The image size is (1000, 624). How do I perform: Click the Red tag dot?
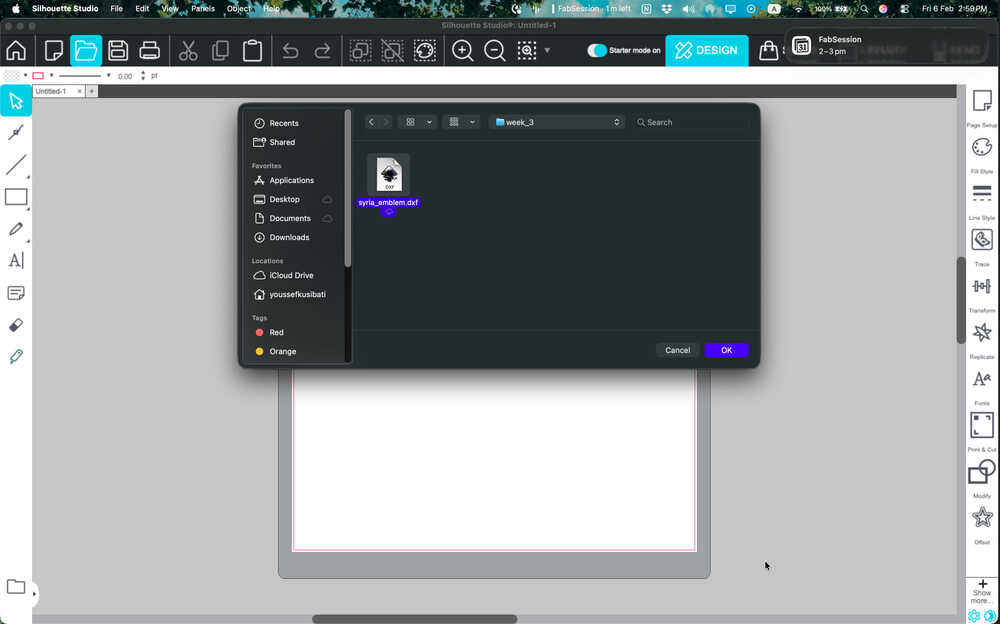pyautogui.click(x=260, y=332)
